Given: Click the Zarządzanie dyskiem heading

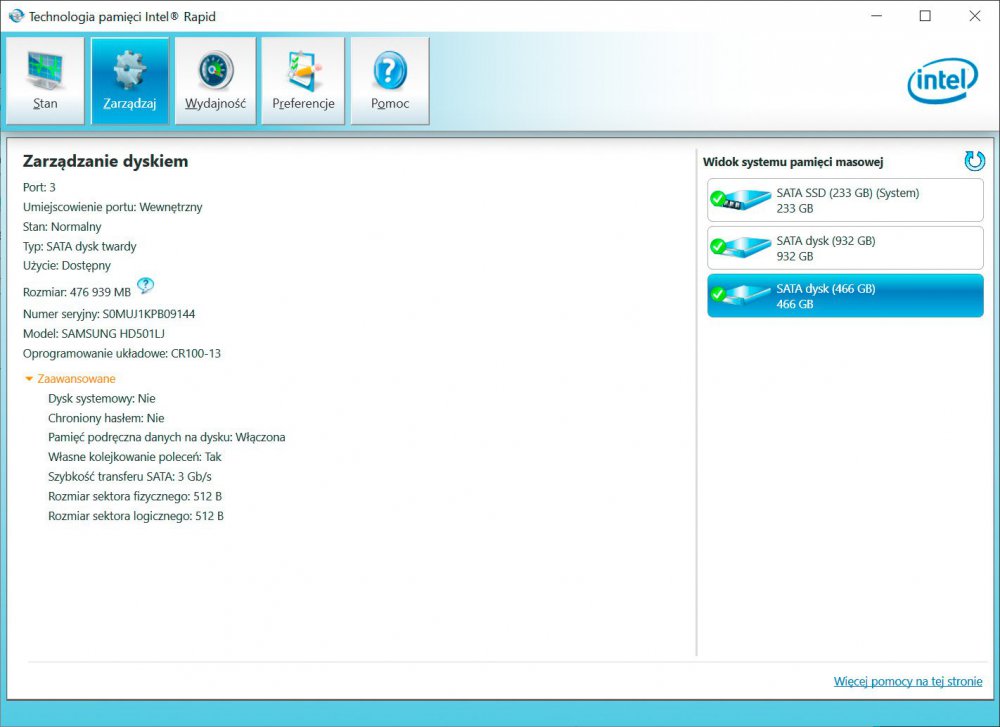Looking at the screenshot, I should click(x=105, y=161).
